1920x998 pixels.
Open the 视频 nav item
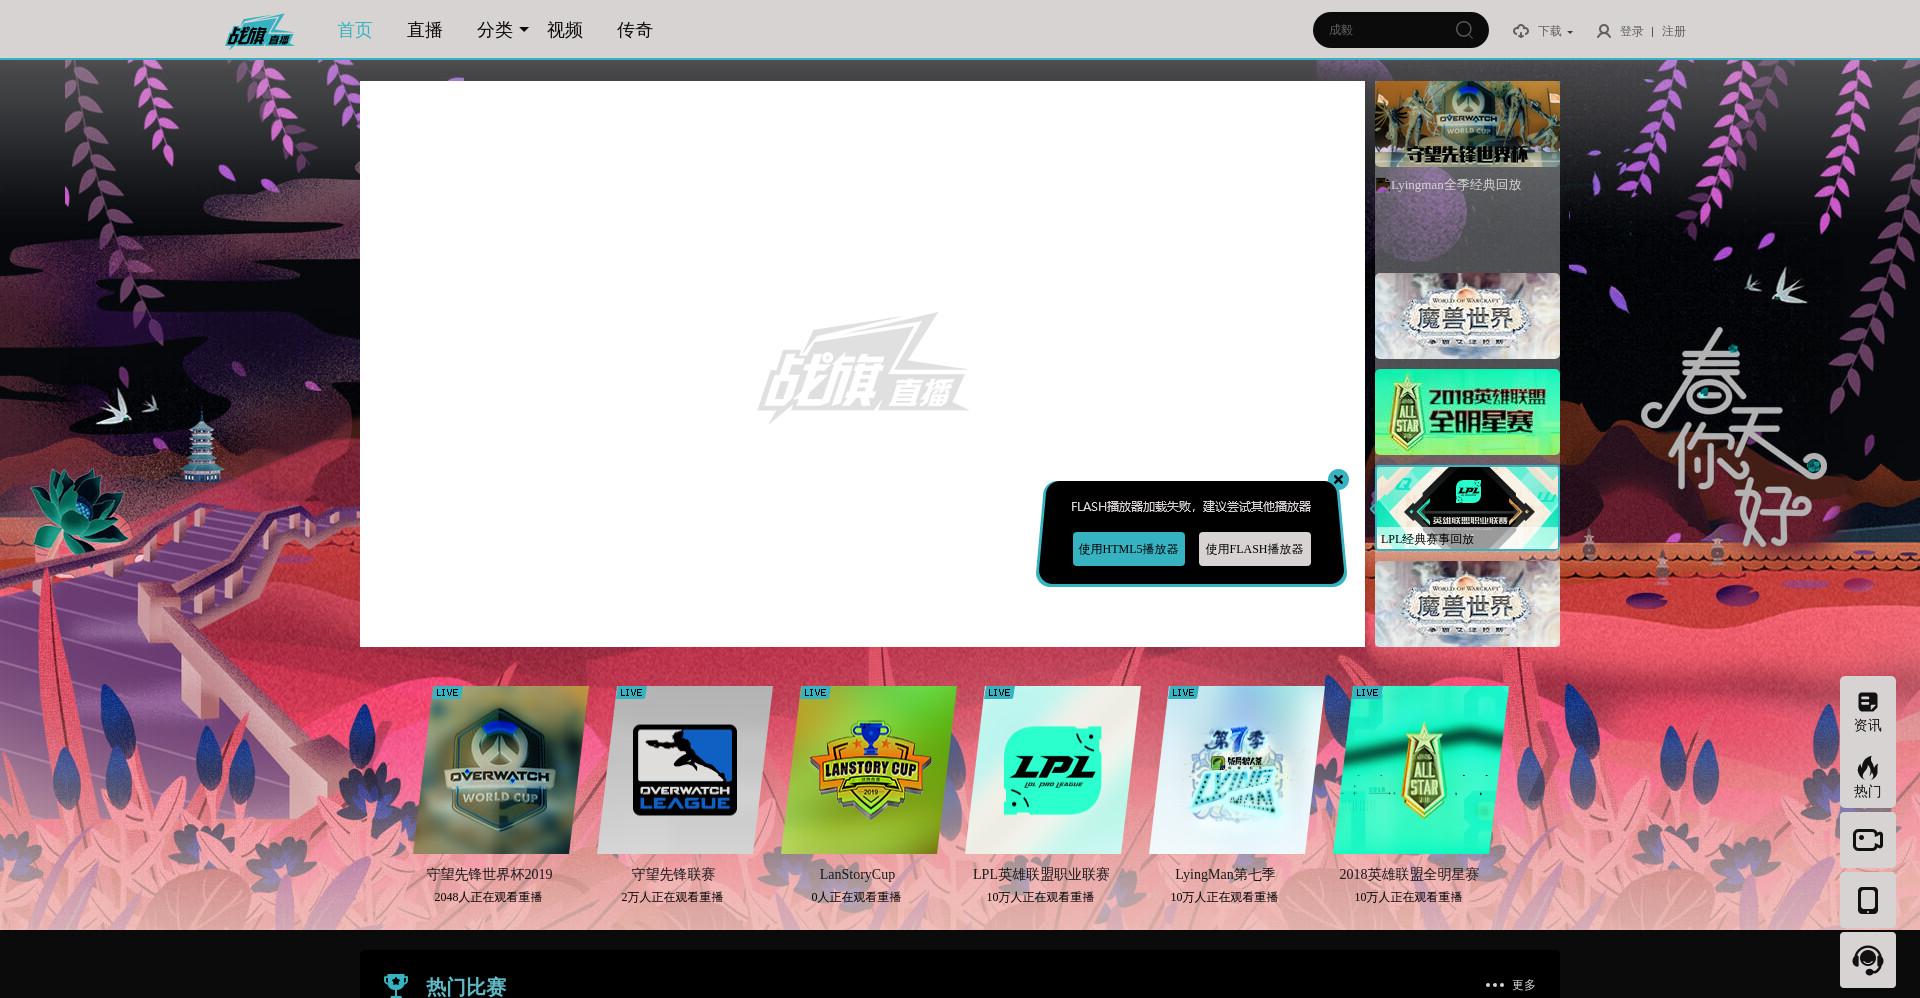coord(565,30)
